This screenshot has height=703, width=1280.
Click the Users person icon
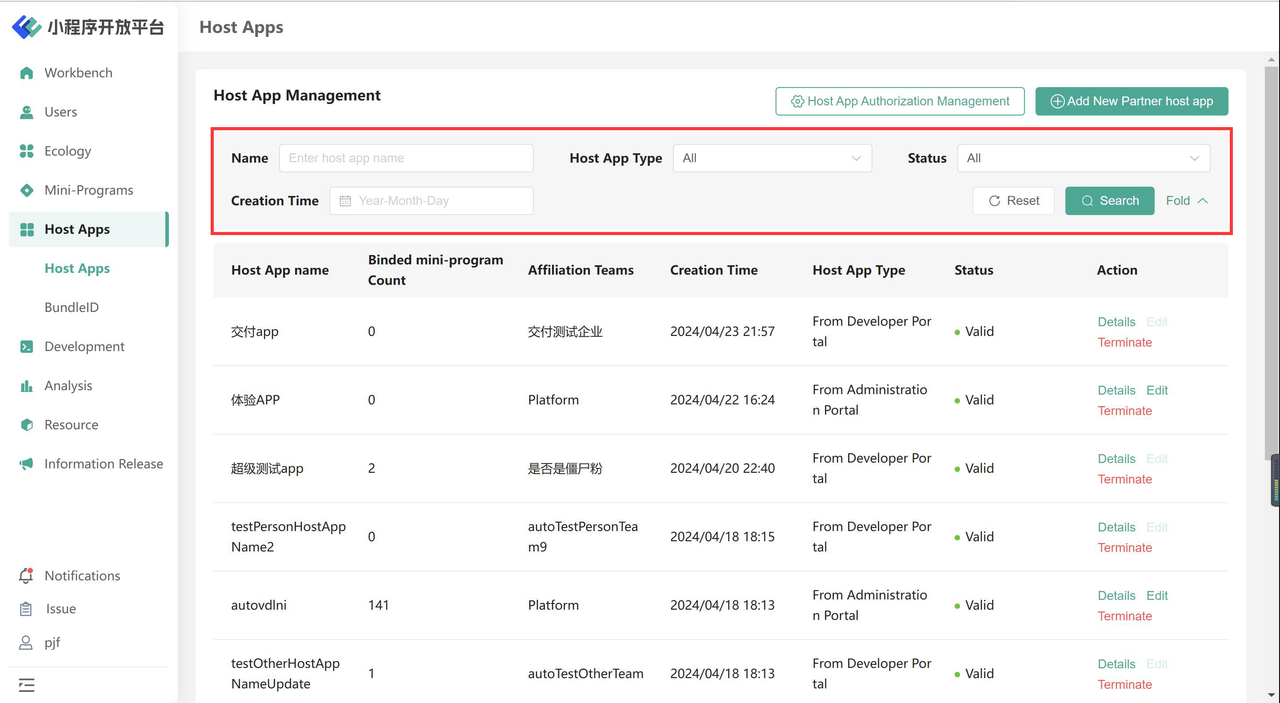click(27, 112)
